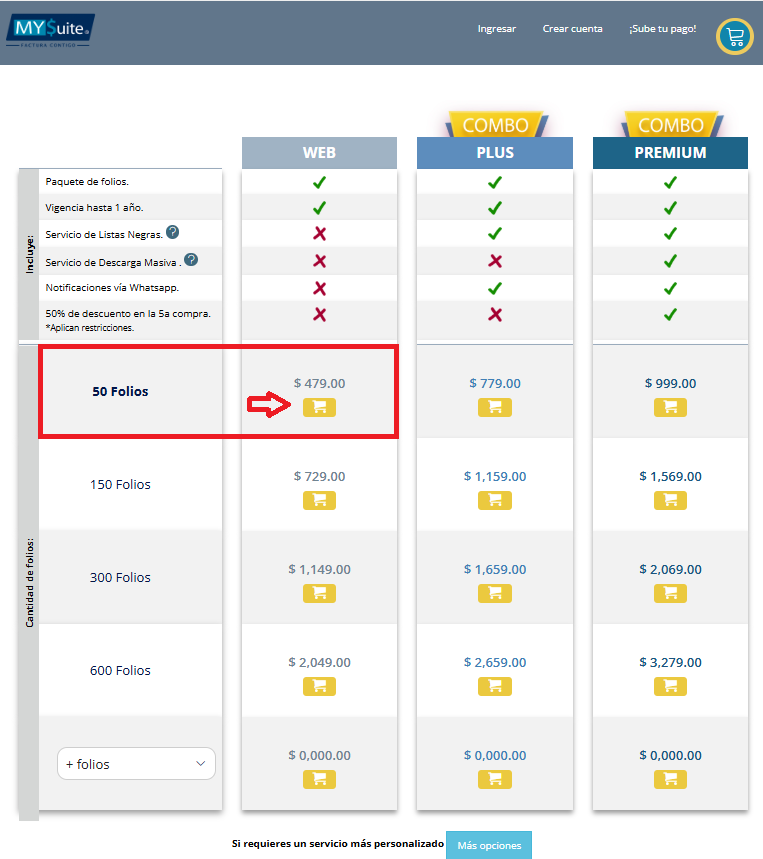Open the shopping cart in header
The height and width of the screenshot is (859, 763).
[735, 37]
